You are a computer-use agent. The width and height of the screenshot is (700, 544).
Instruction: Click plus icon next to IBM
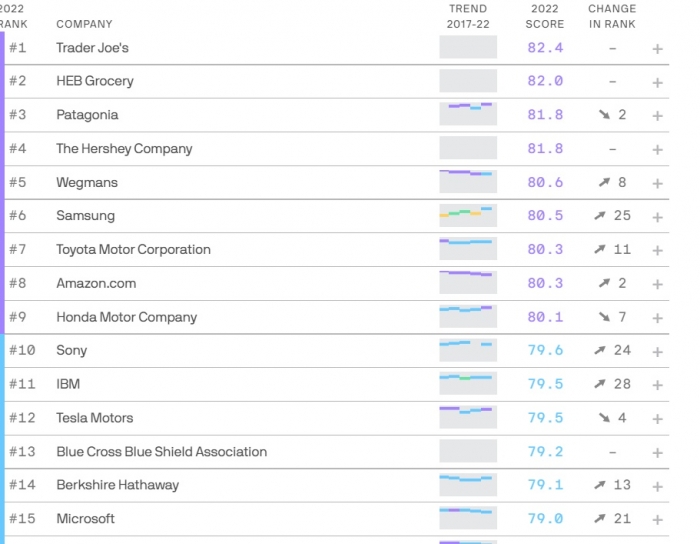click(657, 385)
